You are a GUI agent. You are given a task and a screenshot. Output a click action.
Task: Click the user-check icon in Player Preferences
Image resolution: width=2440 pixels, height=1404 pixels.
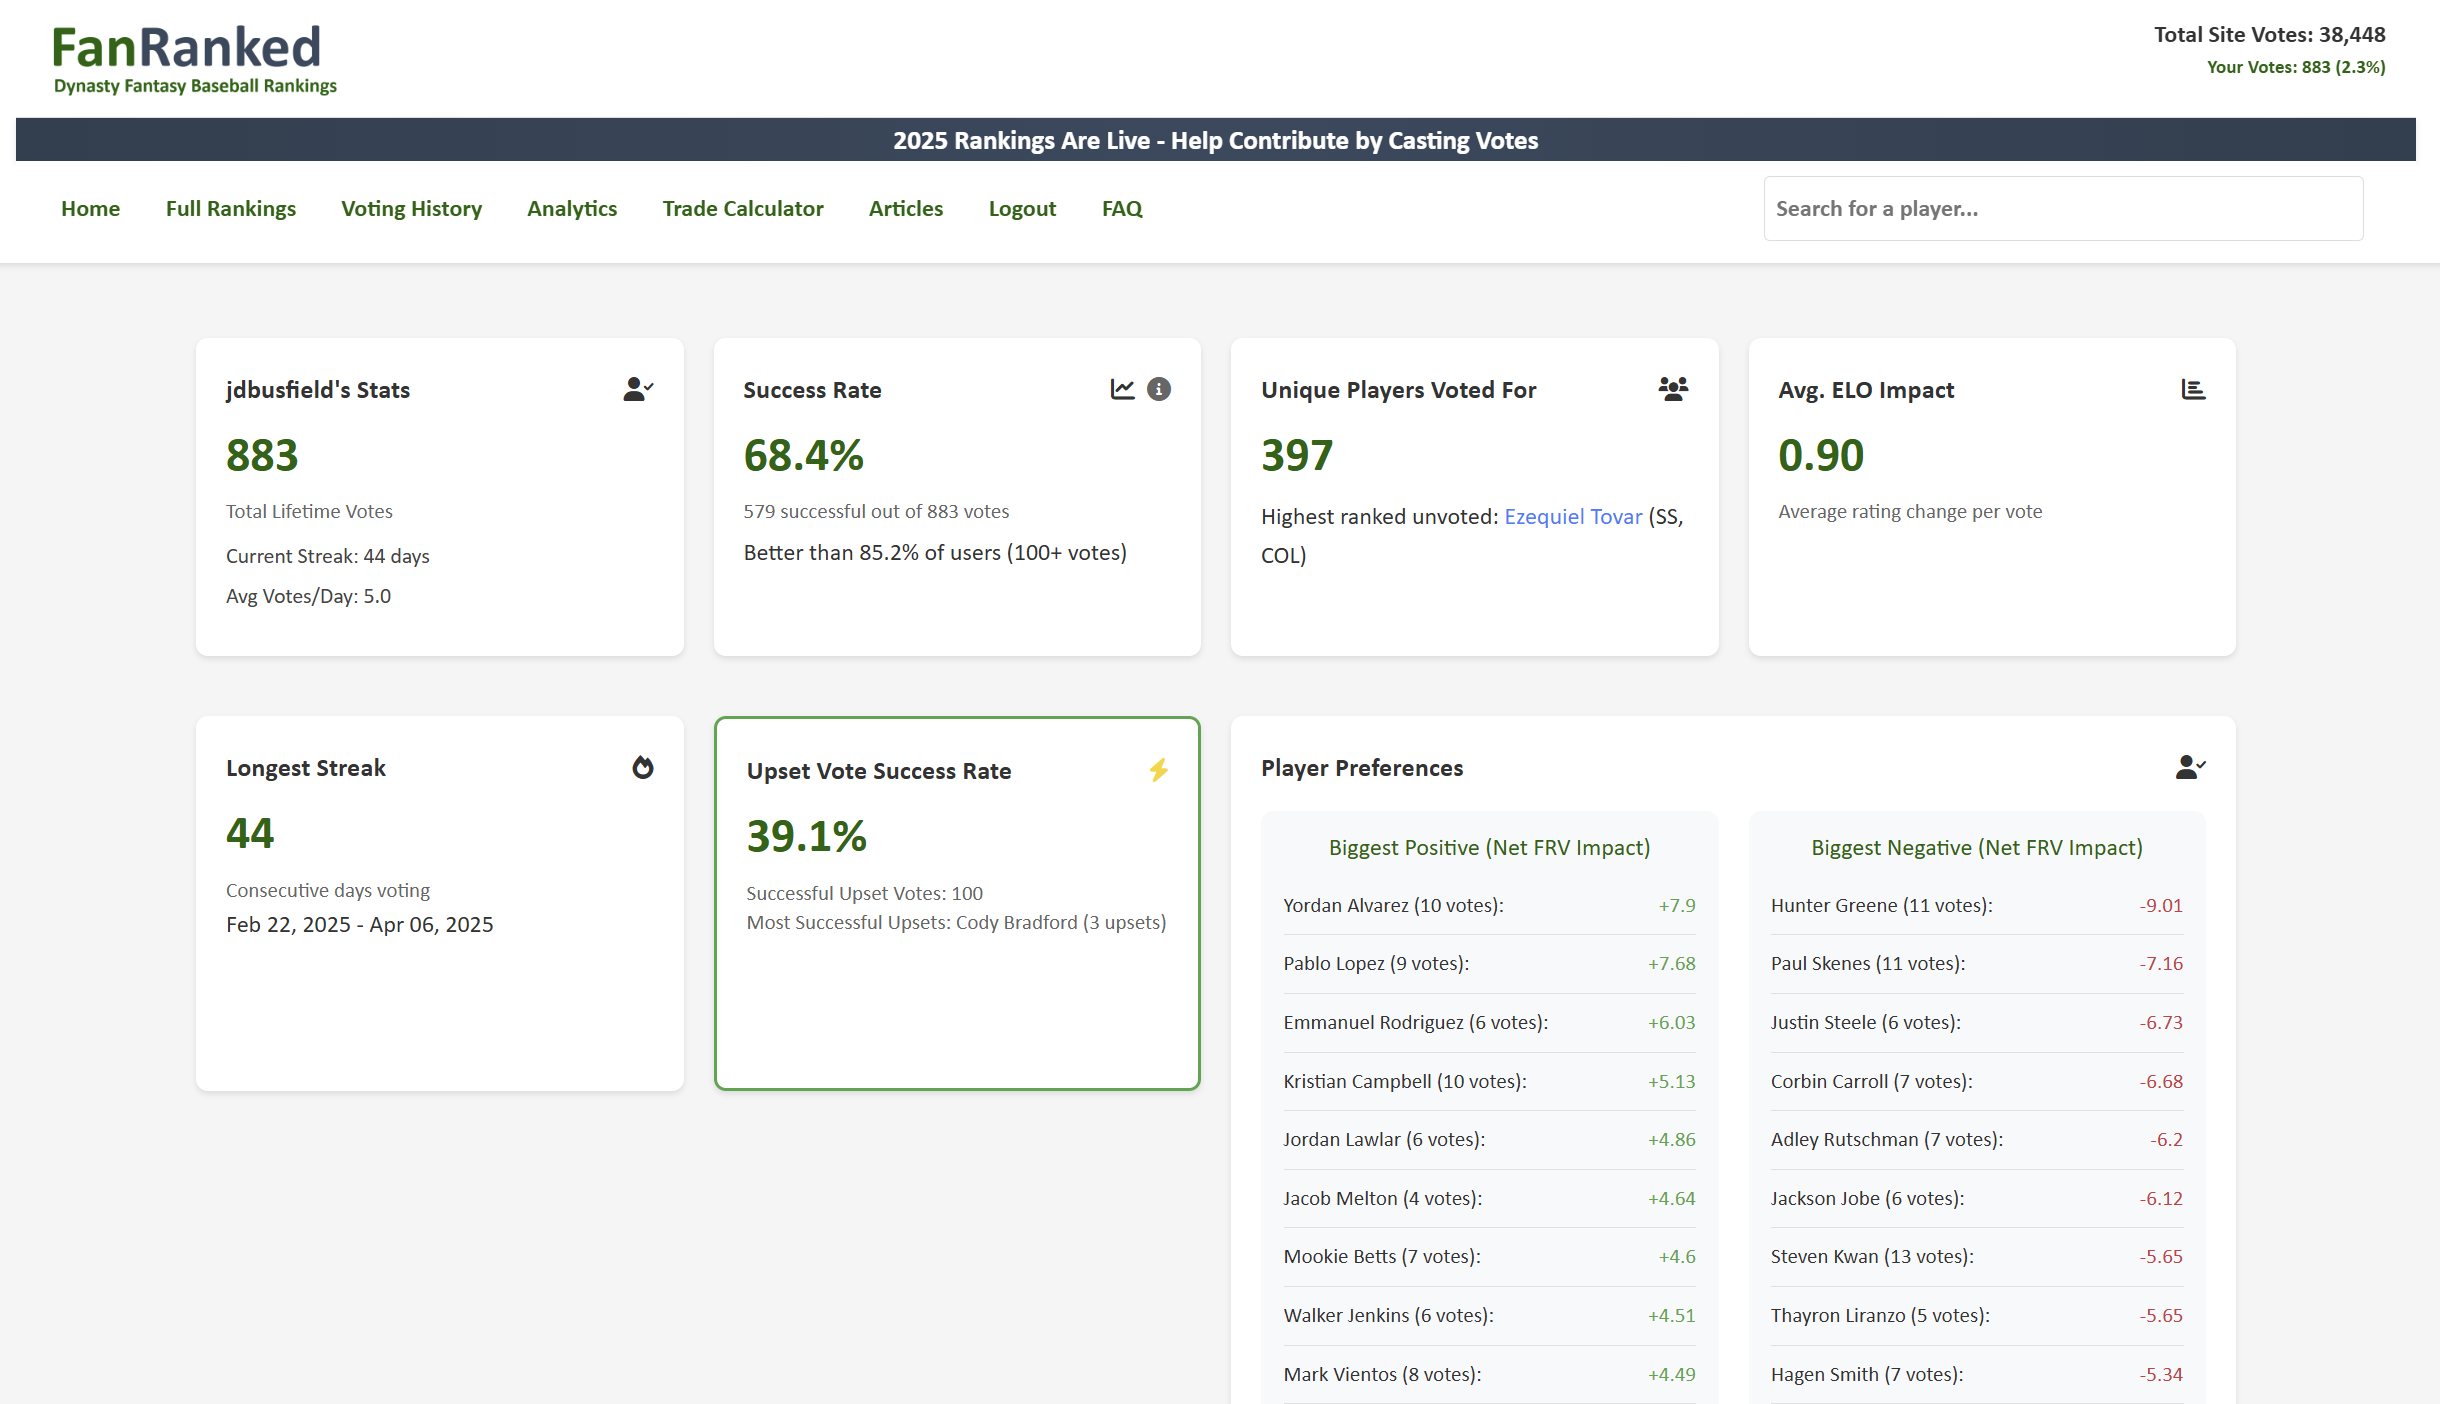tap(2190, 767)
